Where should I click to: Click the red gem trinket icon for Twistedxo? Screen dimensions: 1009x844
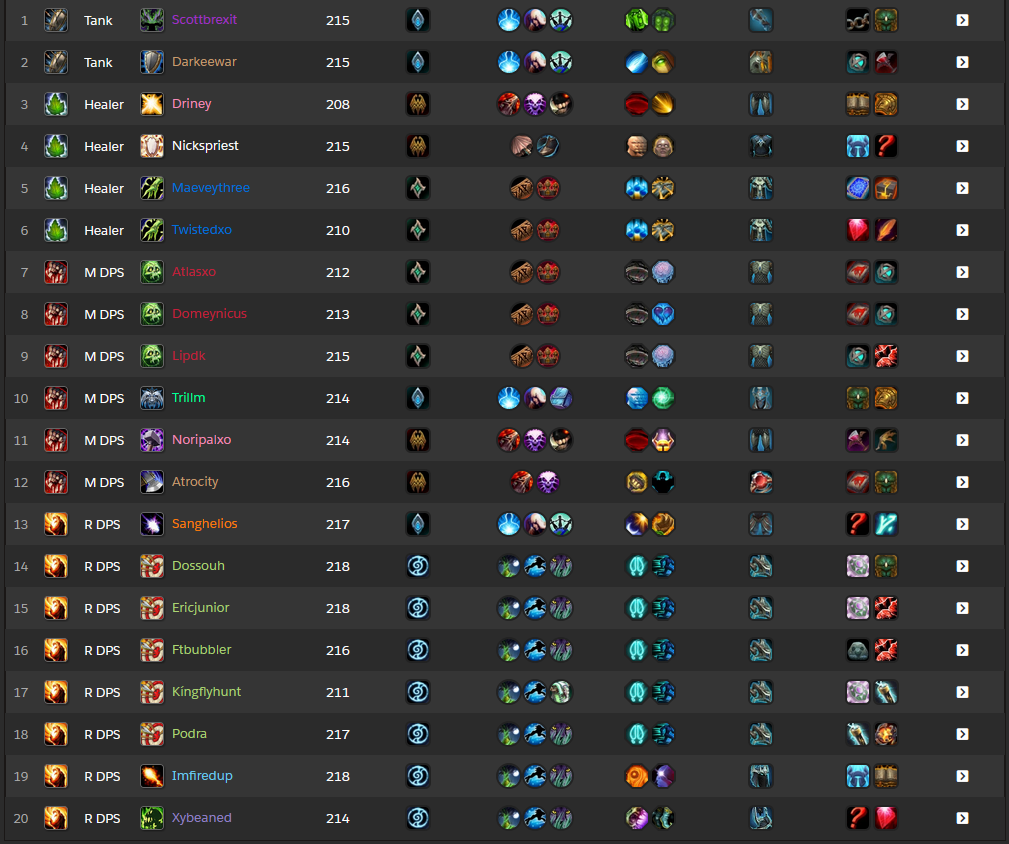point(858,230)
